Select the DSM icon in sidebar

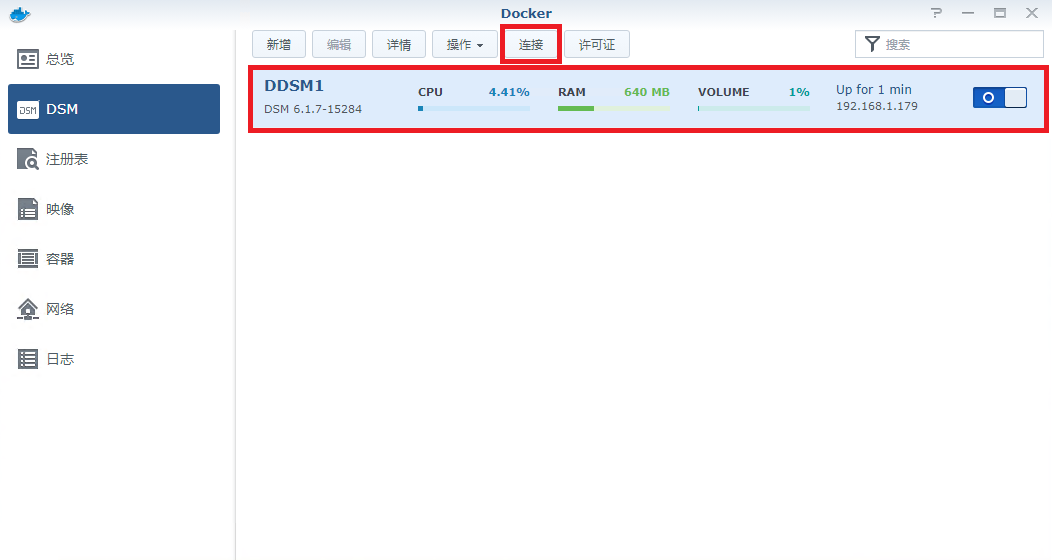click(x=28, y=109)
